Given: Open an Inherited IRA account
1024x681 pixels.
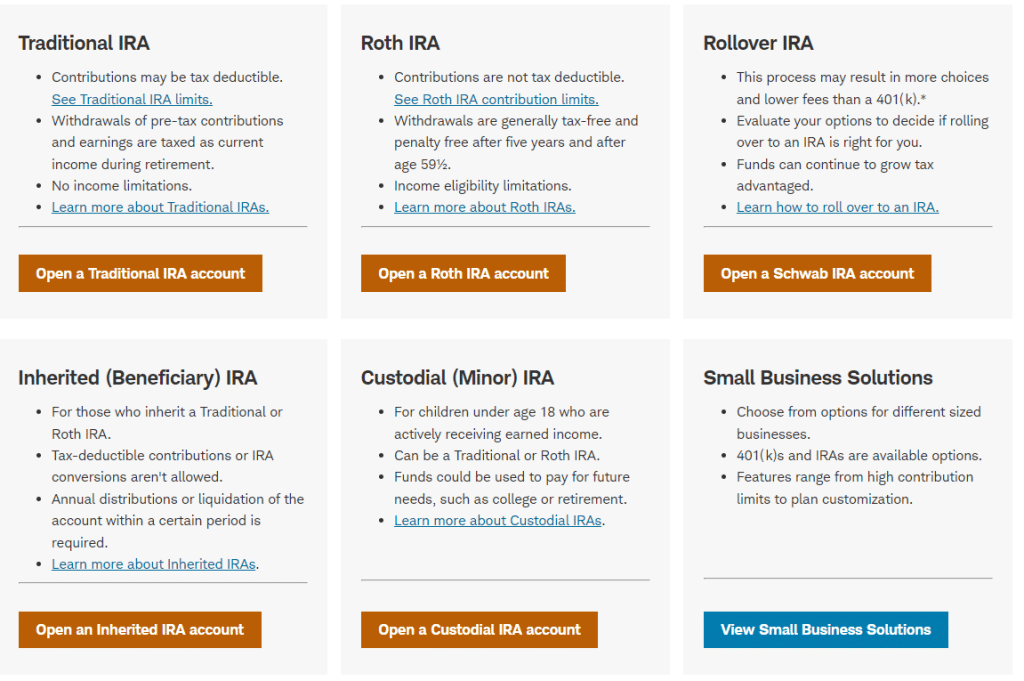Looking at the screenshot, I should click(x=139, y=629).
